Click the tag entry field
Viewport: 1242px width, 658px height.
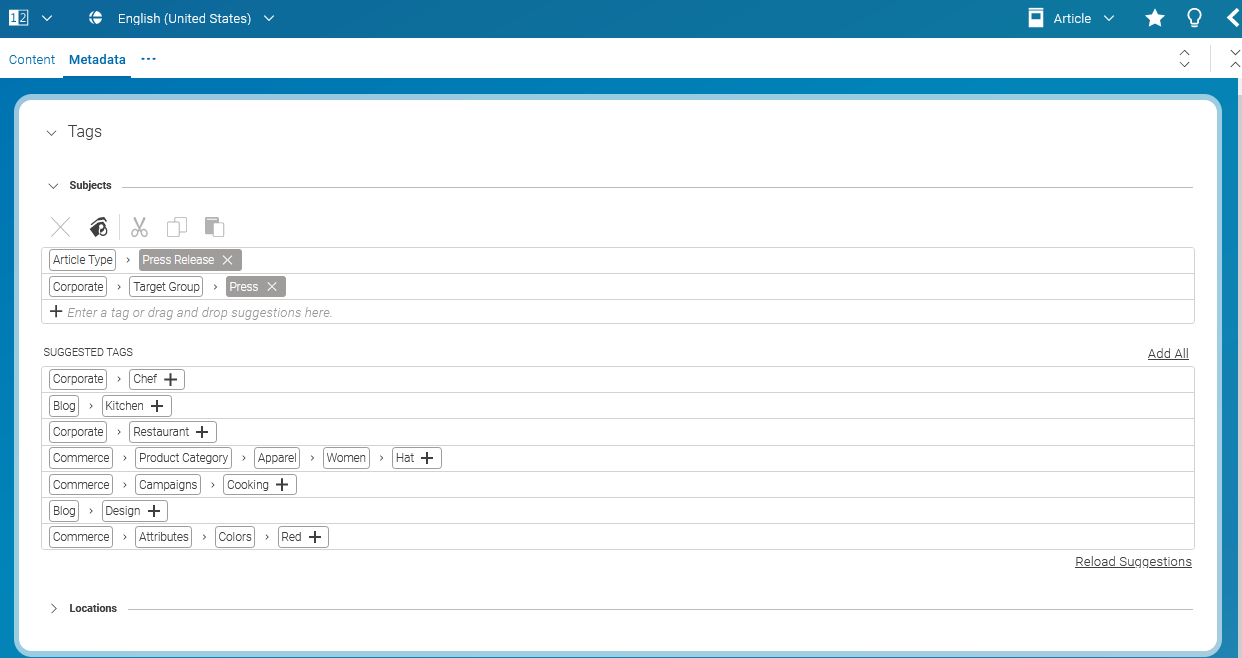point(300,311)
